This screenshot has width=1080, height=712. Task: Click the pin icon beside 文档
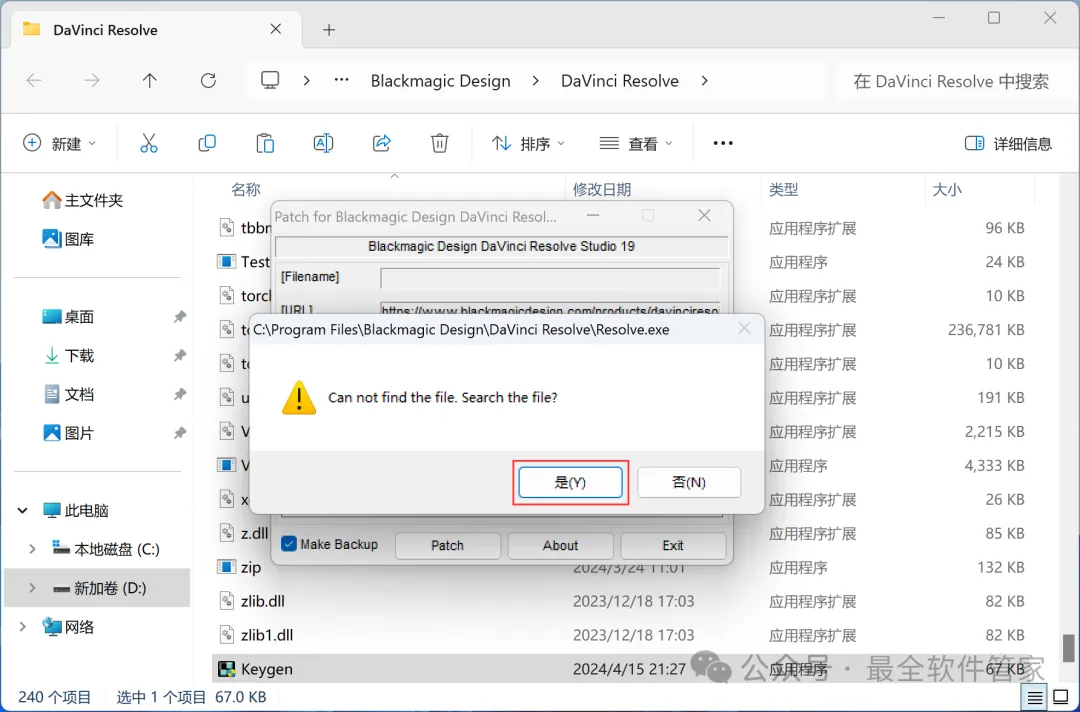180,395
